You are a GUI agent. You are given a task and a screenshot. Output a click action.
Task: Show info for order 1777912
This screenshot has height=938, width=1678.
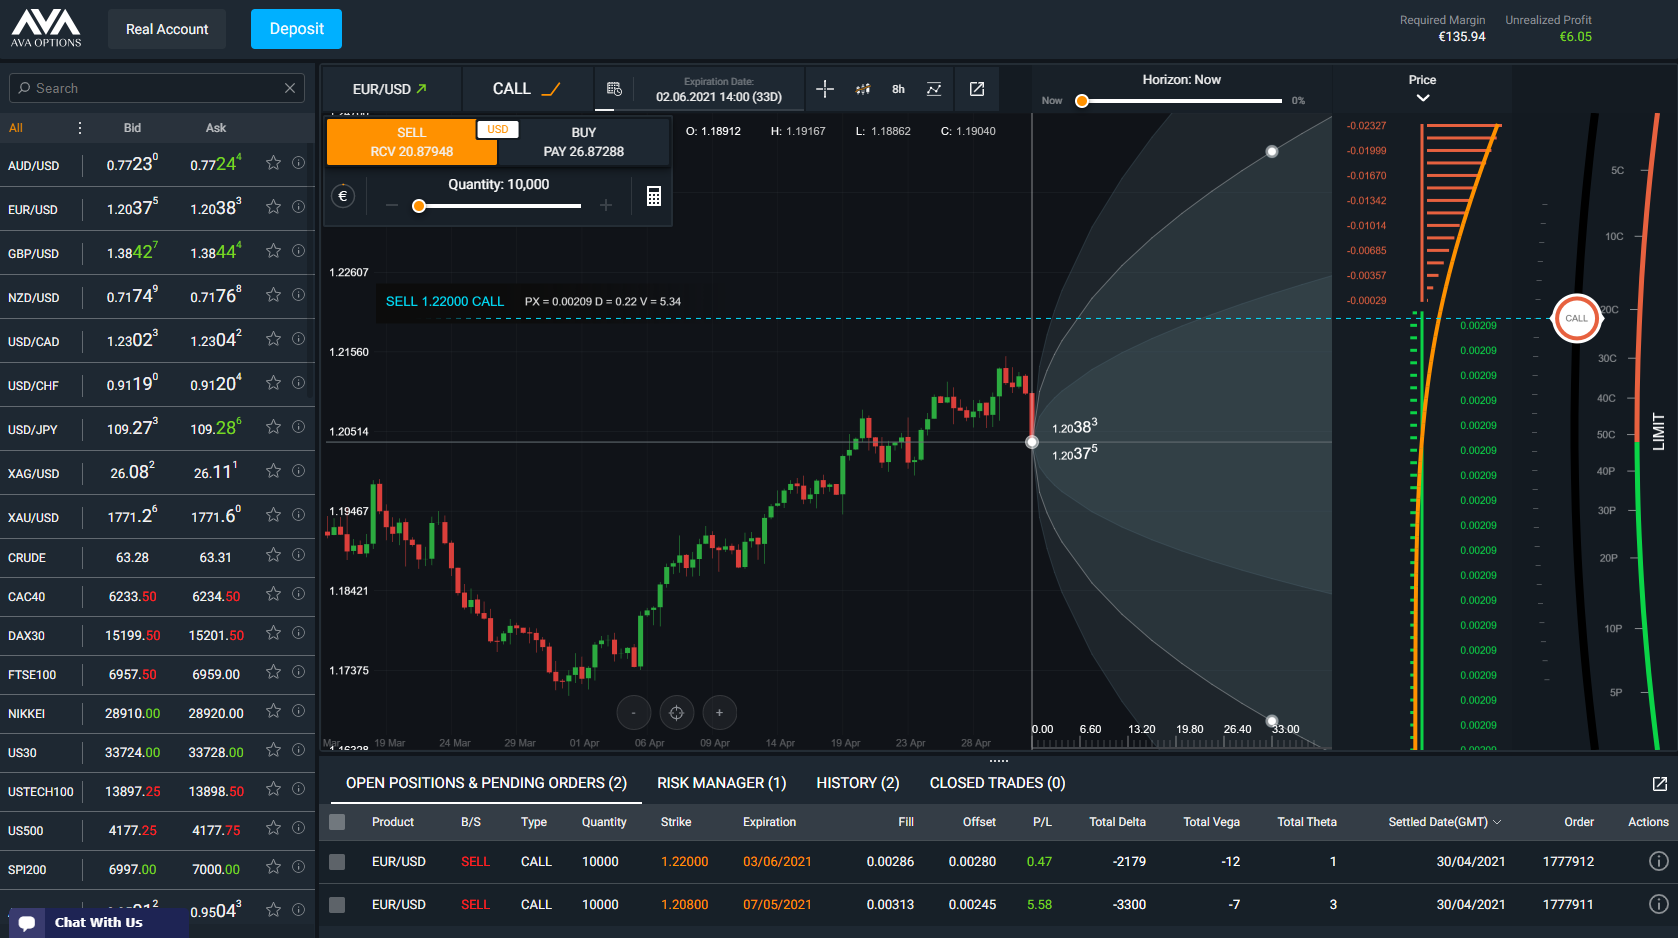point(1658,861)
